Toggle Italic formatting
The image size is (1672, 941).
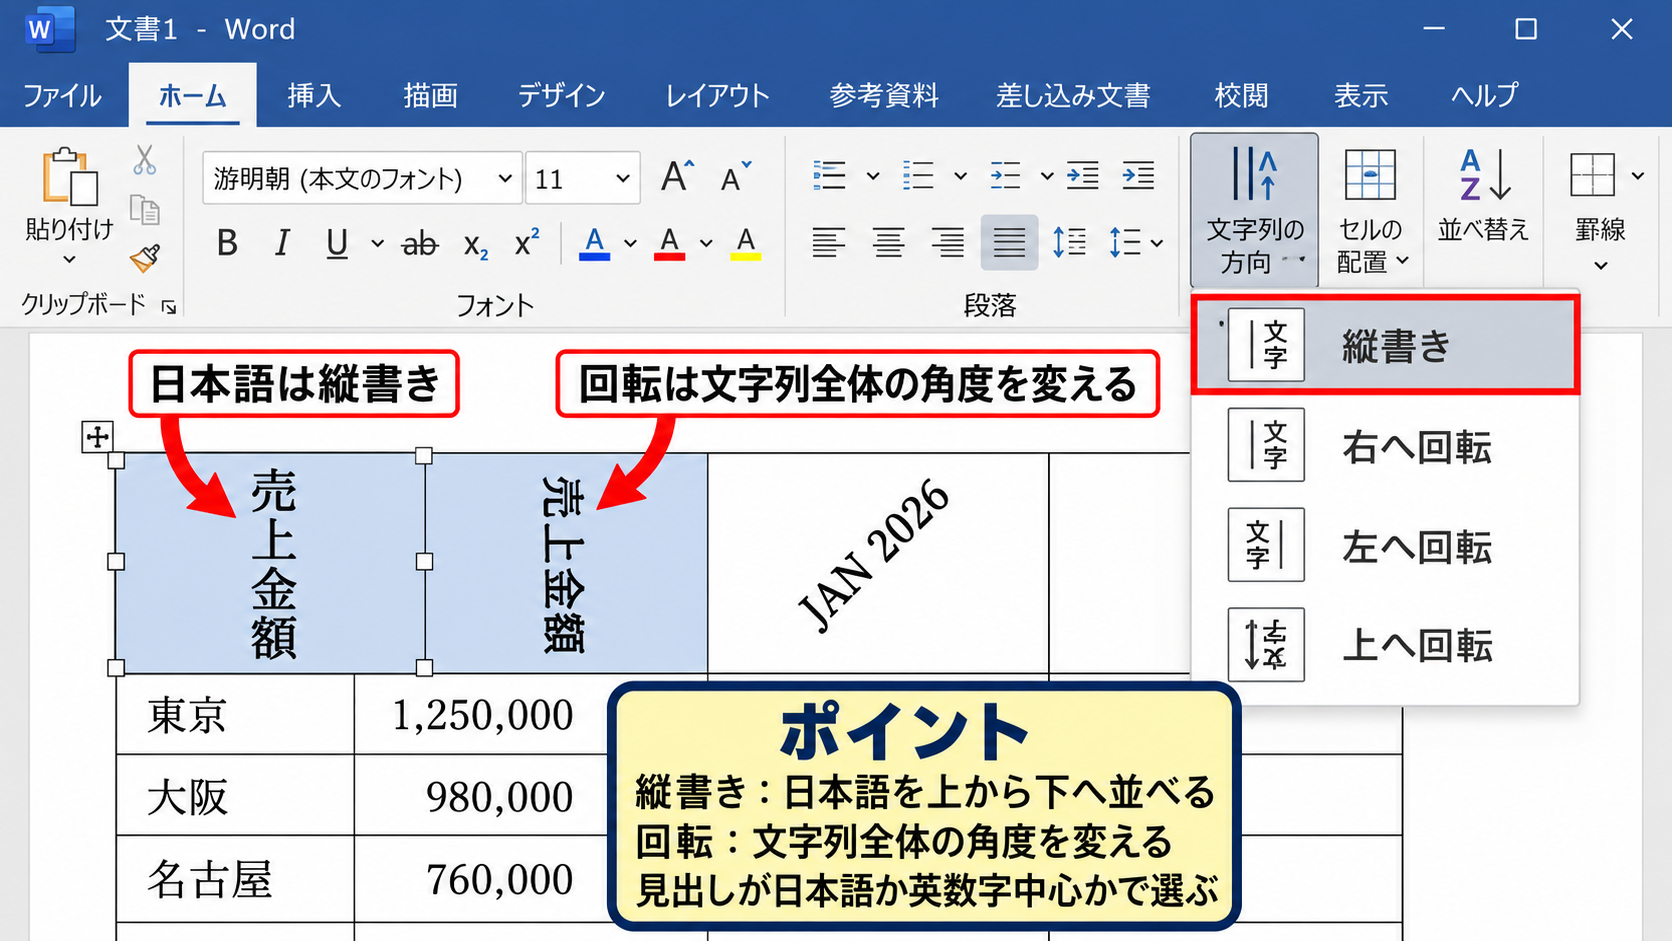(282, 243)
